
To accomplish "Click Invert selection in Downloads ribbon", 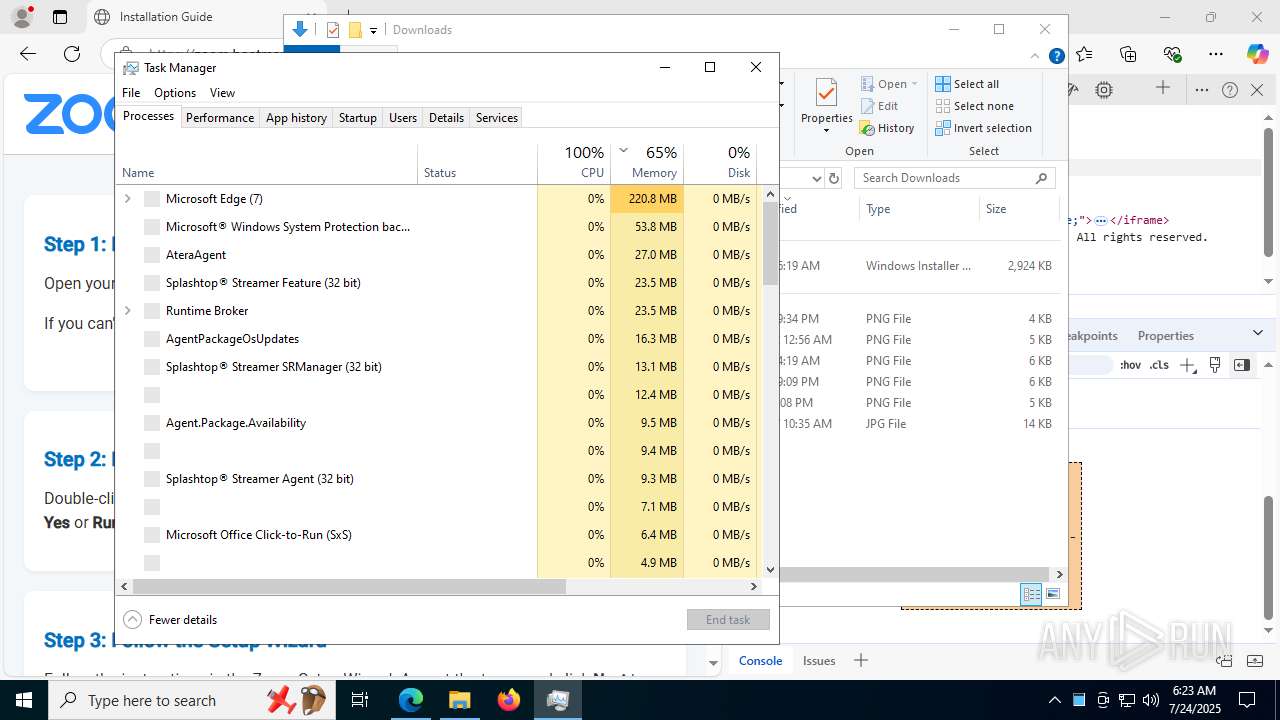I will click(983, 128).
